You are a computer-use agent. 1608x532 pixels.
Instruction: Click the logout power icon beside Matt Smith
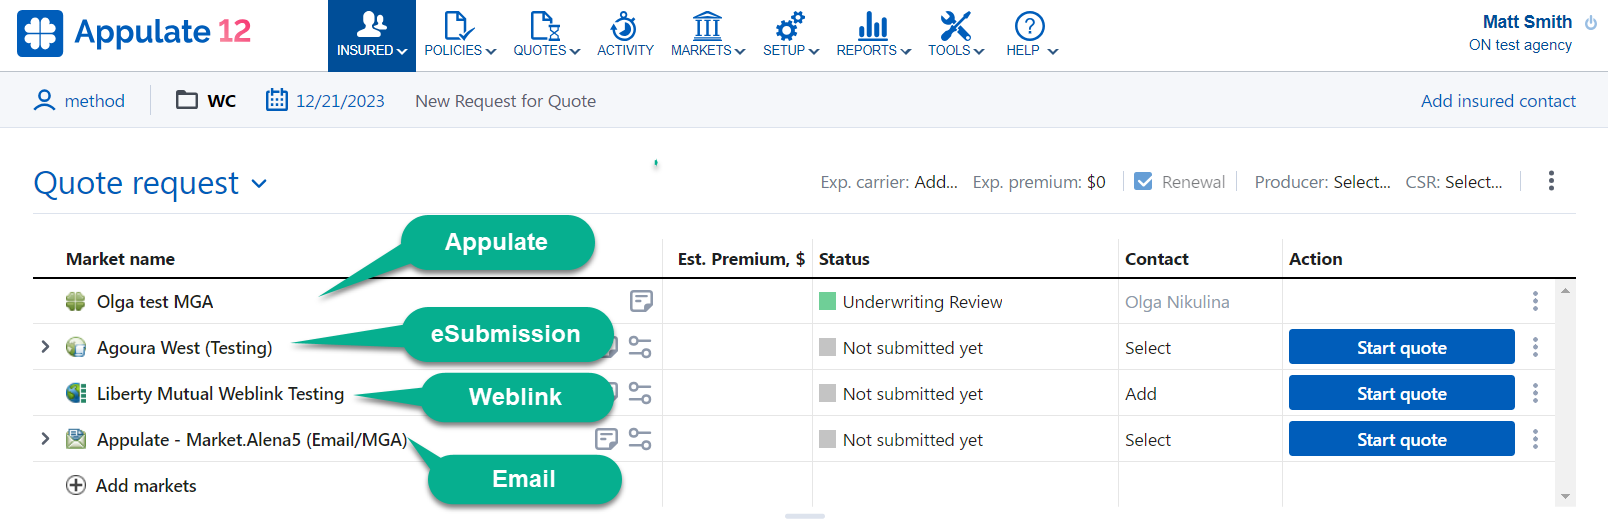coord(1591,23)
